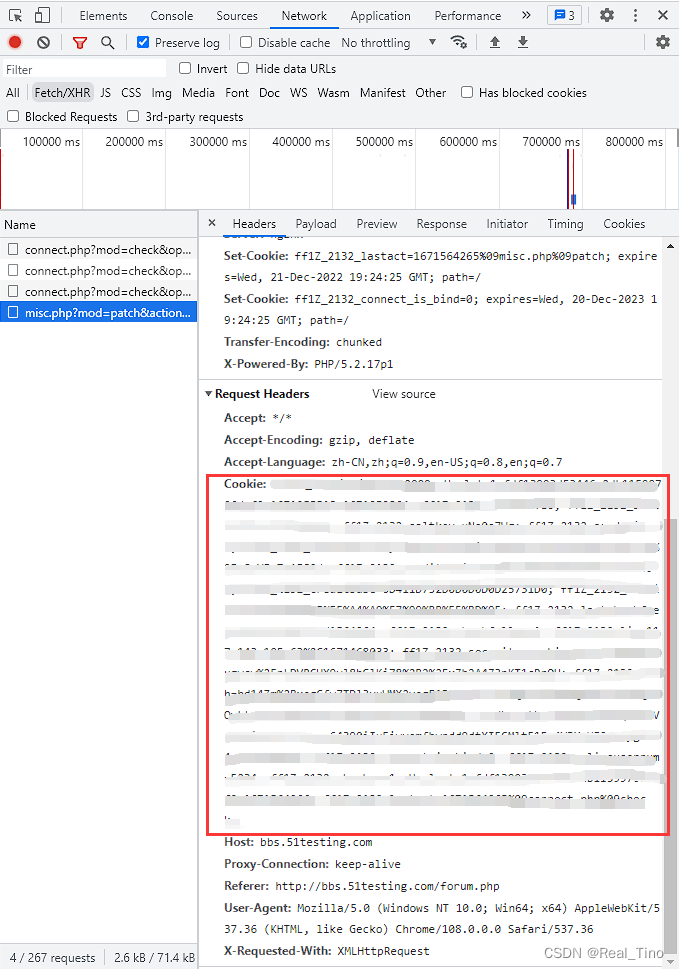Open the Timing tab
Viewport: 679px width, 969px height.
tap(565, 224)
